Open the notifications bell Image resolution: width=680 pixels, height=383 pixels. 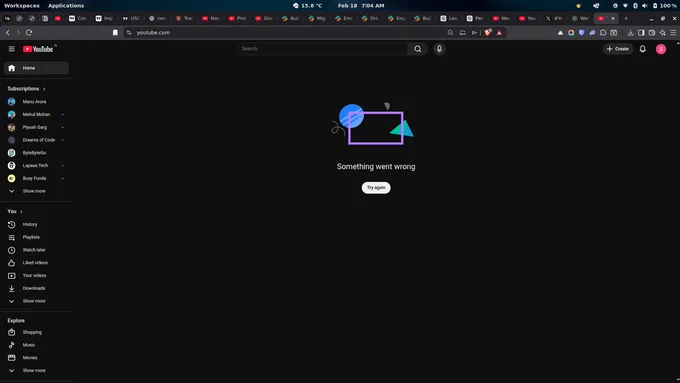pyautogui.click(x=643, y=49)
